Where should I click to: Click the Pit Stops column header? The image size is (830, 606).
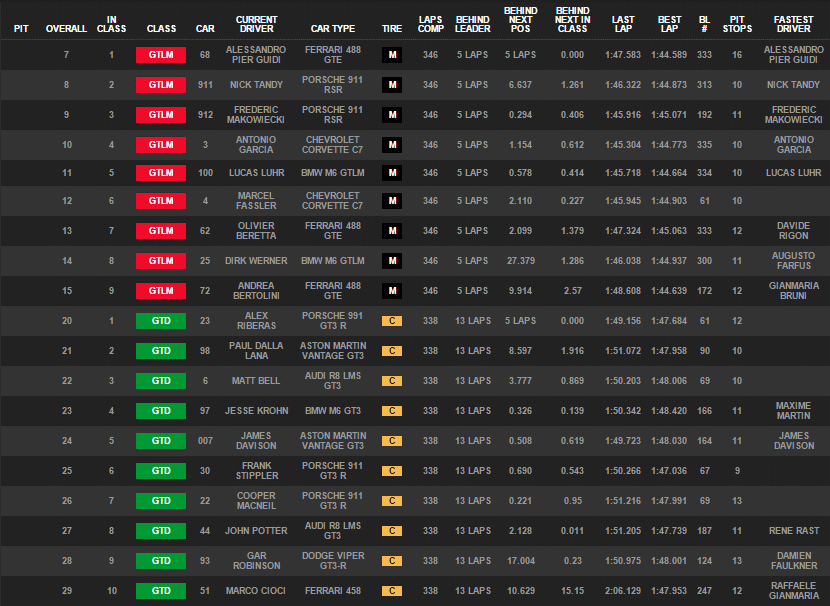tap(737, 24)
